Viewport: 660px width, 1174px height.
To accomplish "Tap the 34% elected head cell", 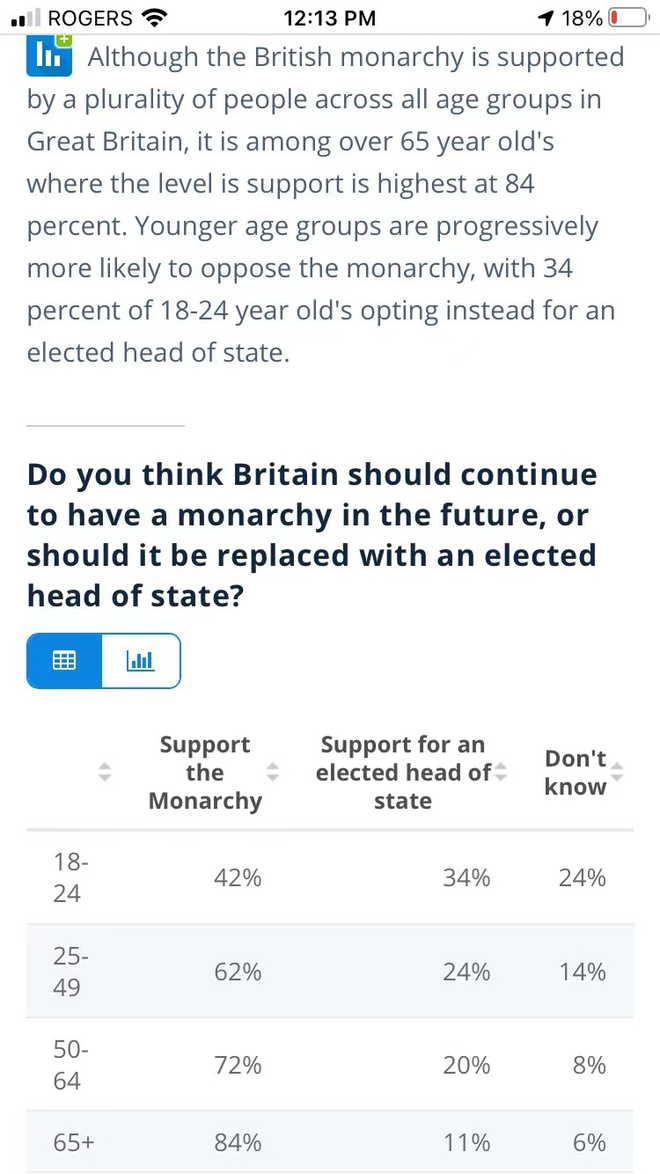I will point(466,878).
